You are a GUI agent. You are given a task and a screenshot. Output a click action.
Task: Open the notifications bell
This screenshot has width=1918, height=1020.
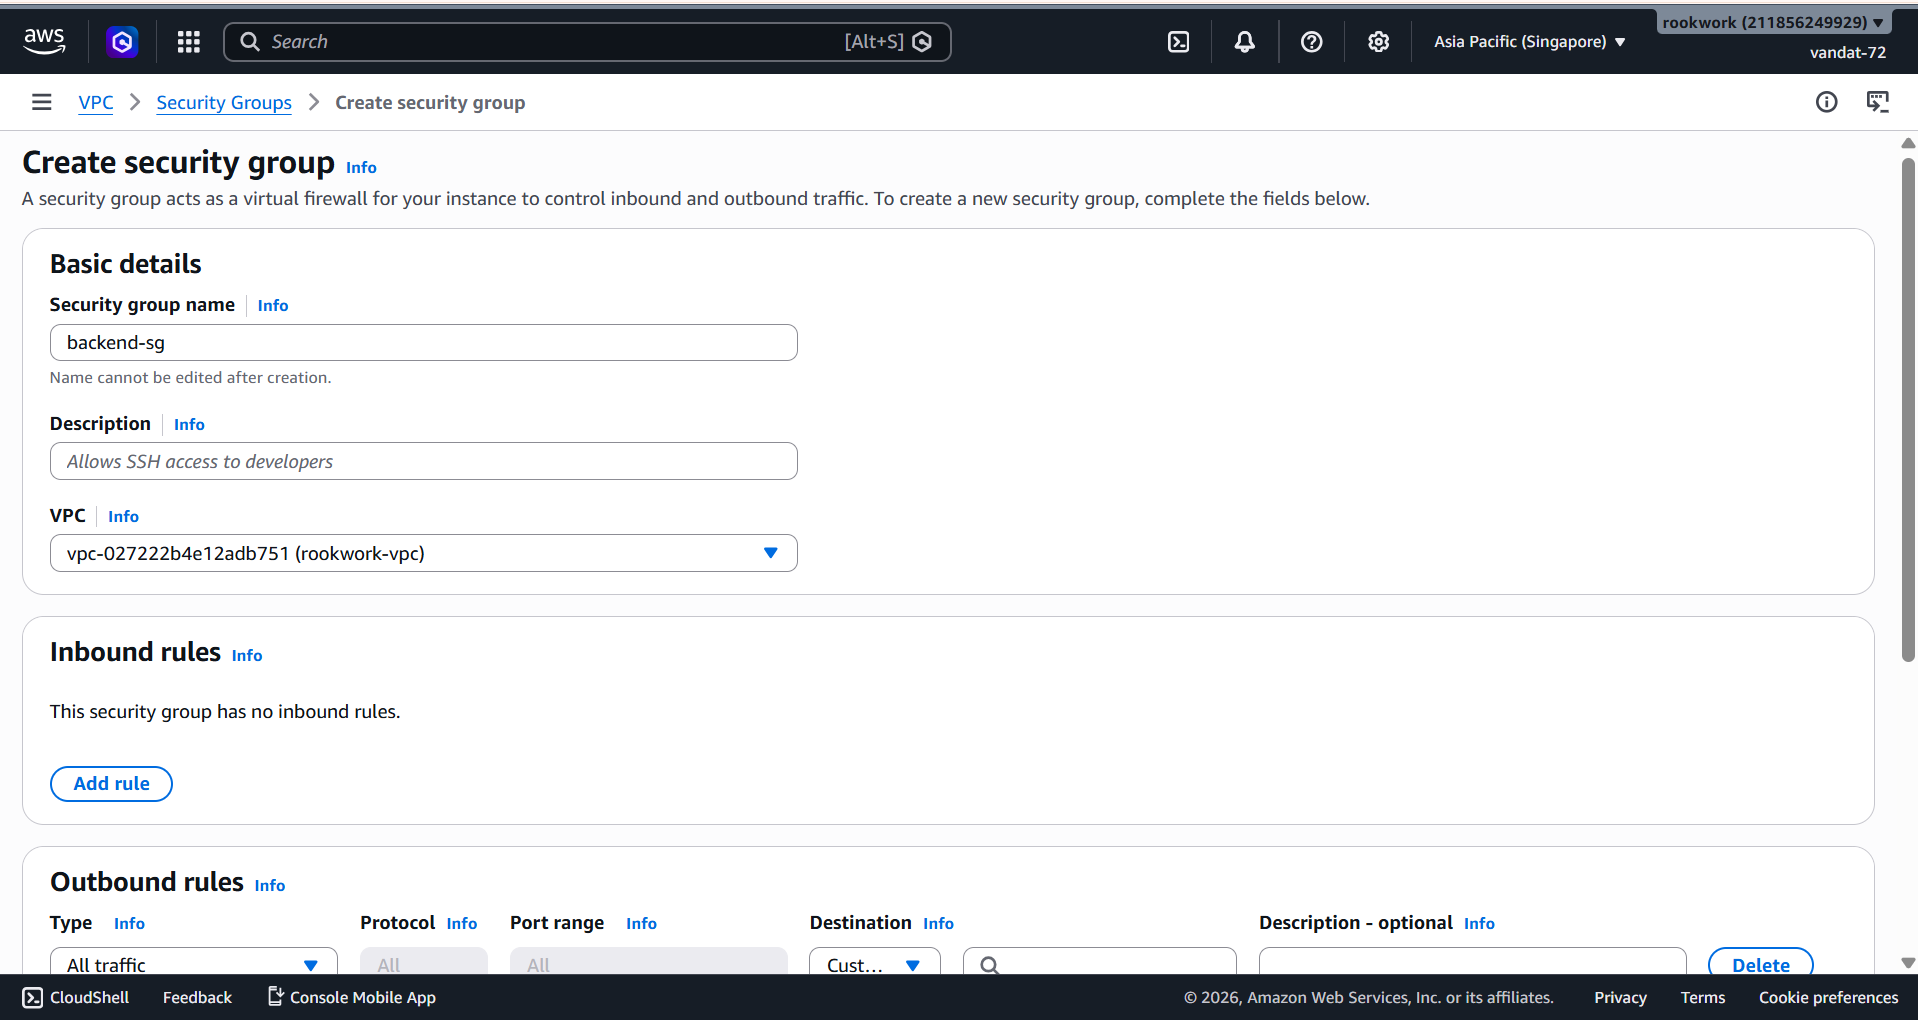1244,41
